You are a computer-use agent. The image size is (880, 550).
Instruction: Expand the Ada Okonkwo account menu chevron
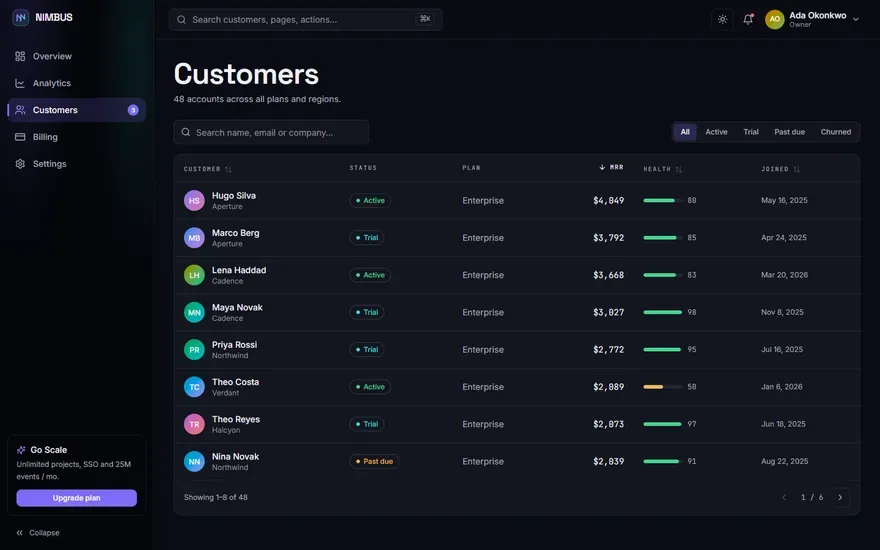pos(855,19)
